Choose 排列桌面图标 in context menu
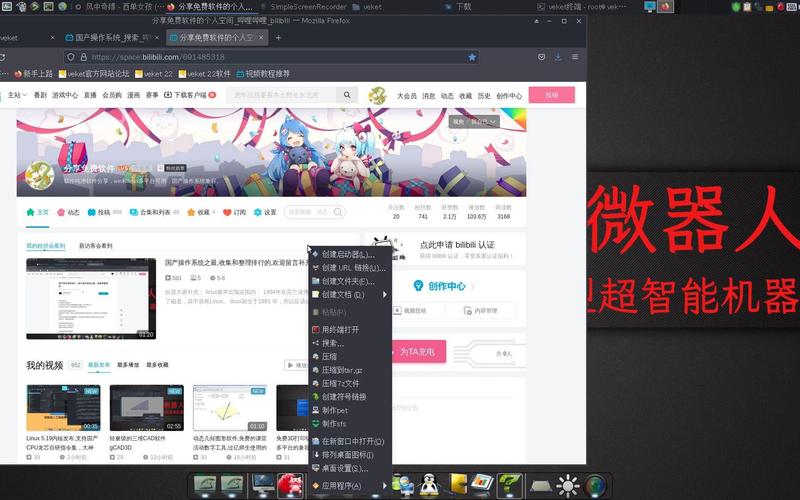Screen dimensions: 800x500 point(350,455)
